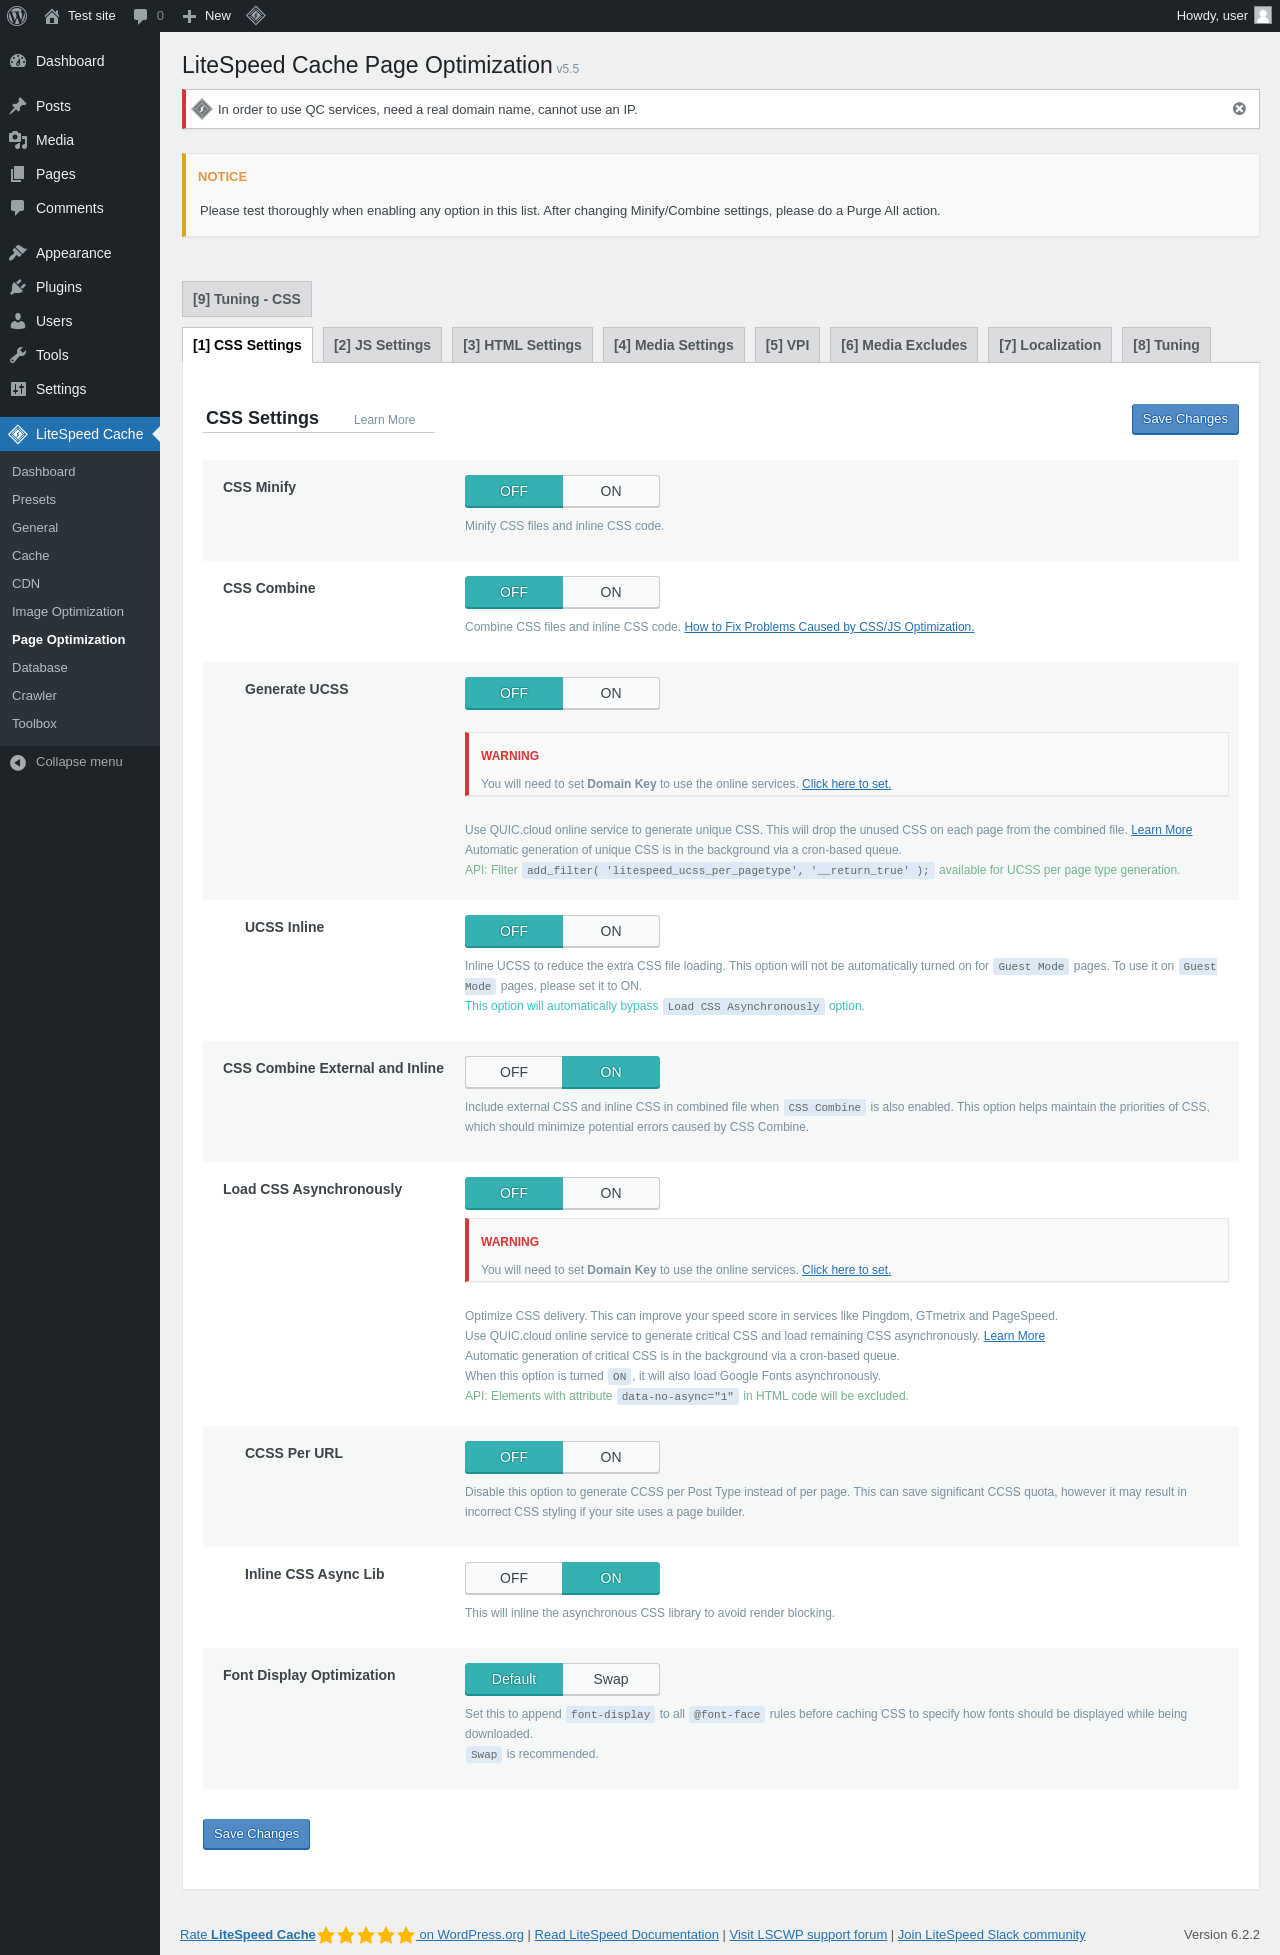
Task: Click the Tools wrench icon in sidebar
Action: [18, 355]
